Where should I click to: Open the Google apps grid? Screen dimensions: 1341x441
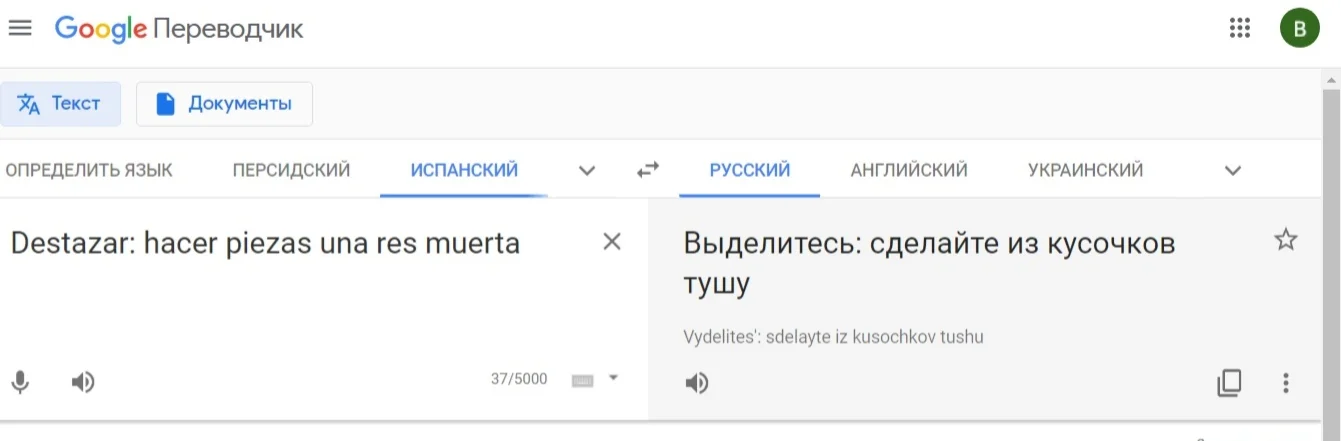tap(1240, 28)
